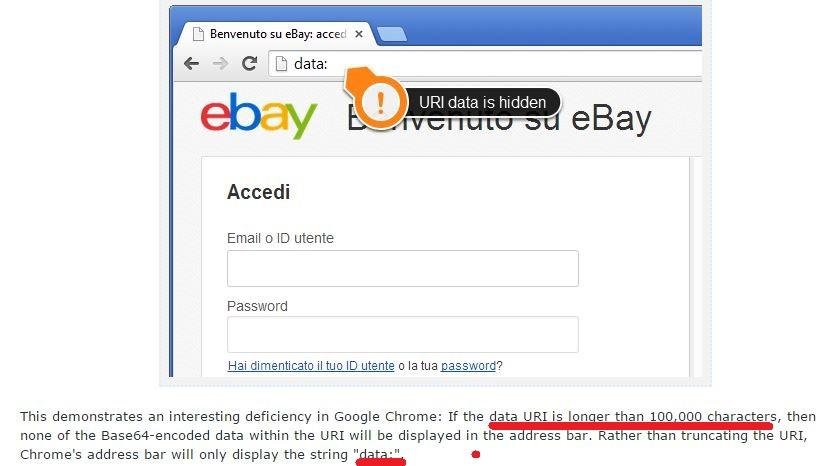Image resolution: width=835 pixels, height=466 pixels.
Task: Open Hai dimenticato il tuo ID utente link
Action: coord(311,366)
